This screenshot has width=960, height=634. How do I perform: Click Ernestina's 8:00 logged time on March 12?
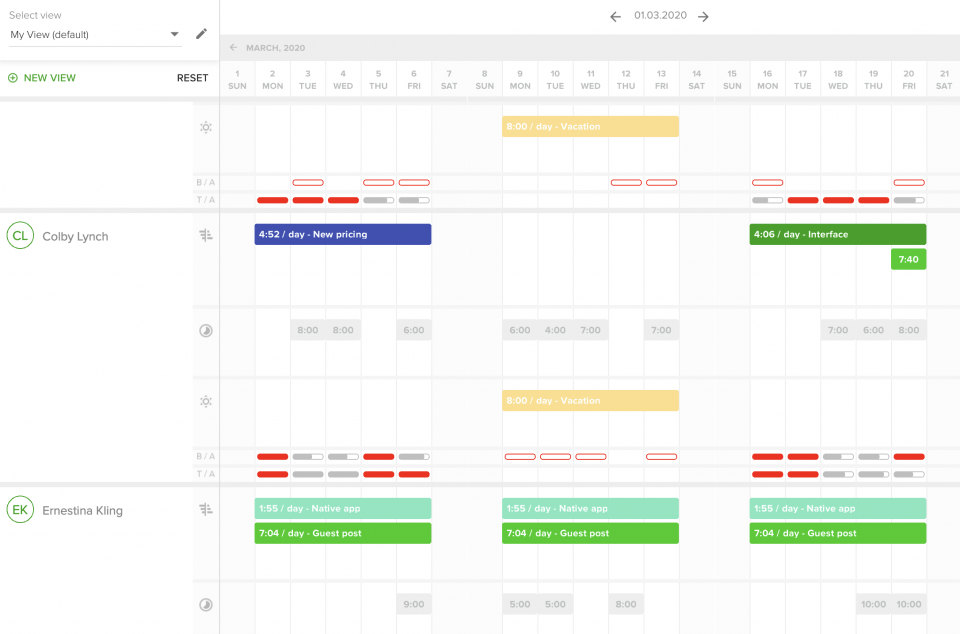pos(626,605)
